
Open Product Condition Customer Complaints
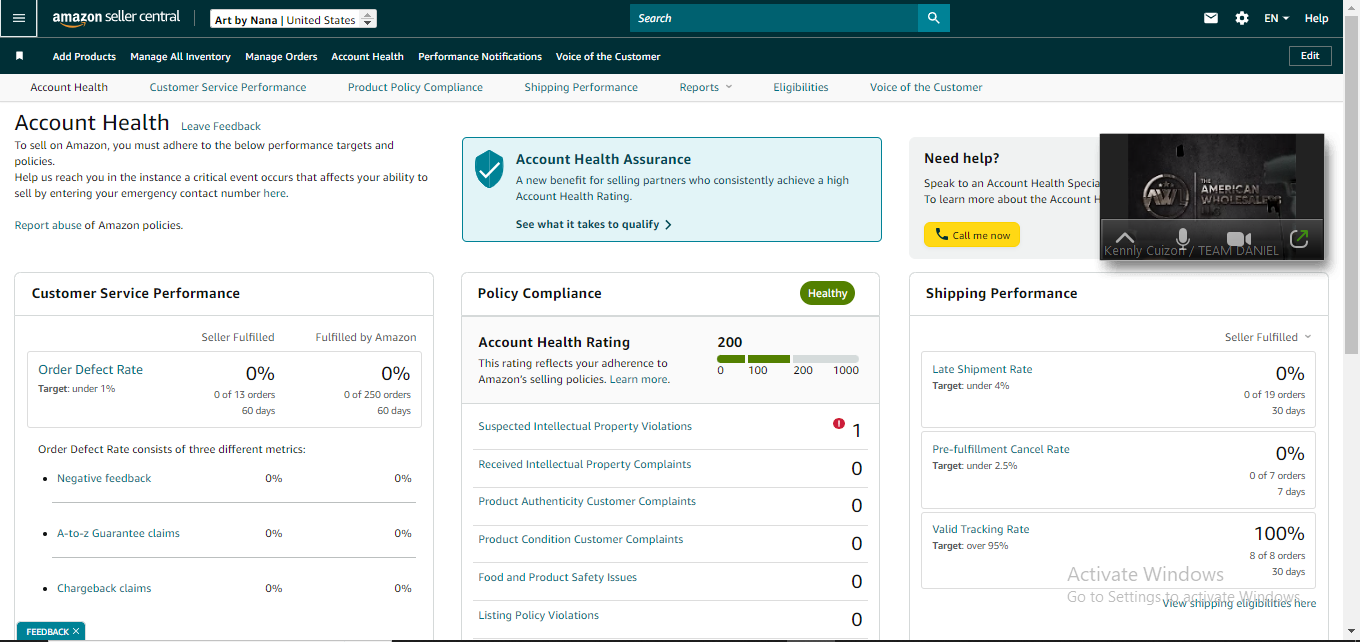coord(581,539)
